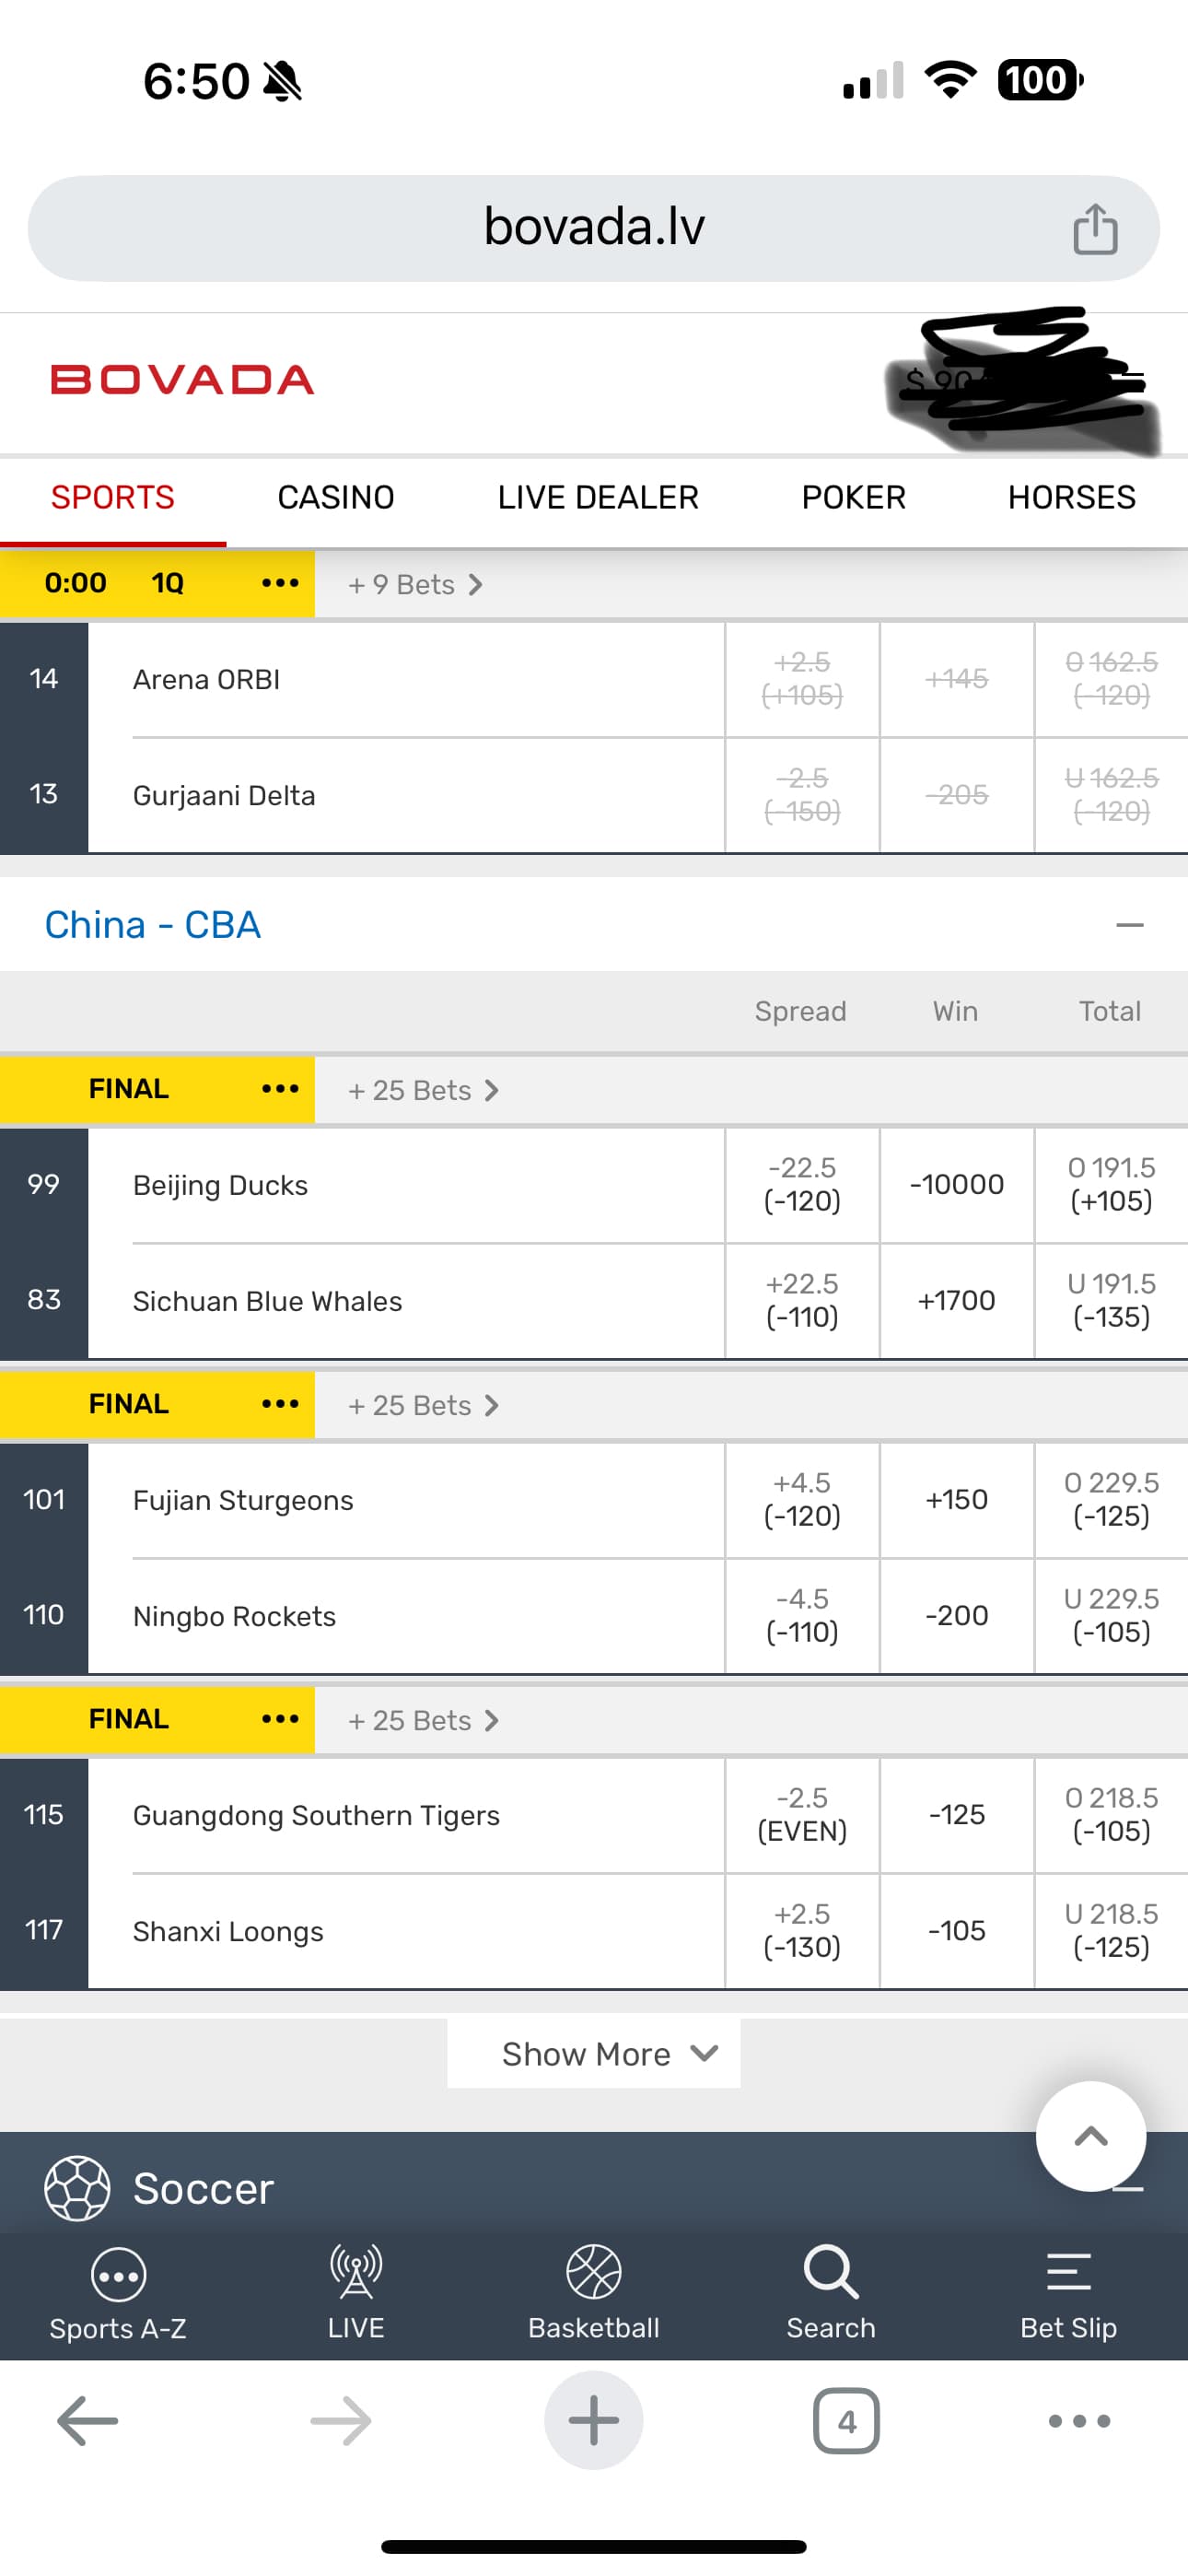Switch to the POKER tab
The height and width of the screenshot is (2576, 1188).
(x=853, y=497)
